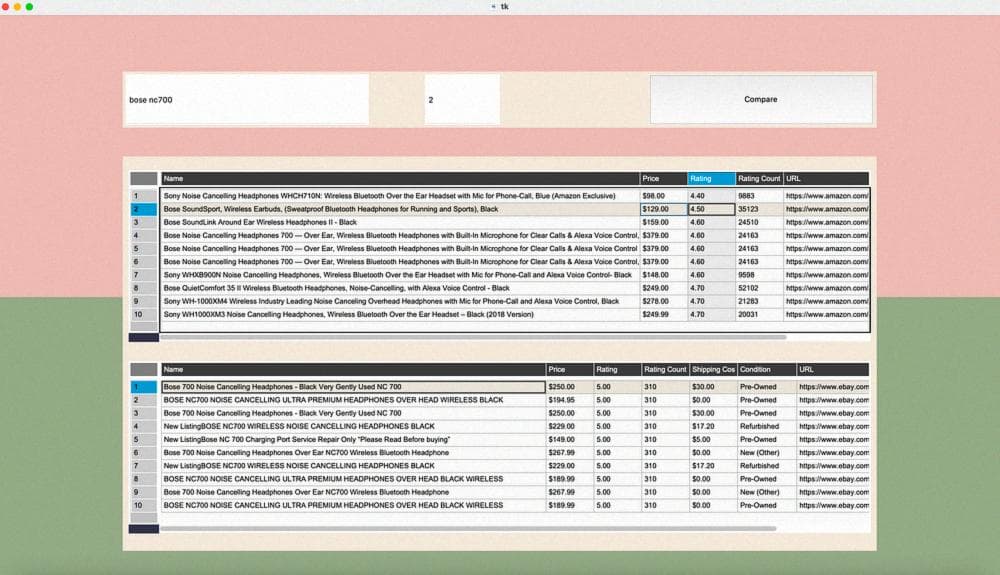Viewport: 1000px width, 575px height.
Task: Focus the search field containing "bose nc700"
Action: (246, 100)
